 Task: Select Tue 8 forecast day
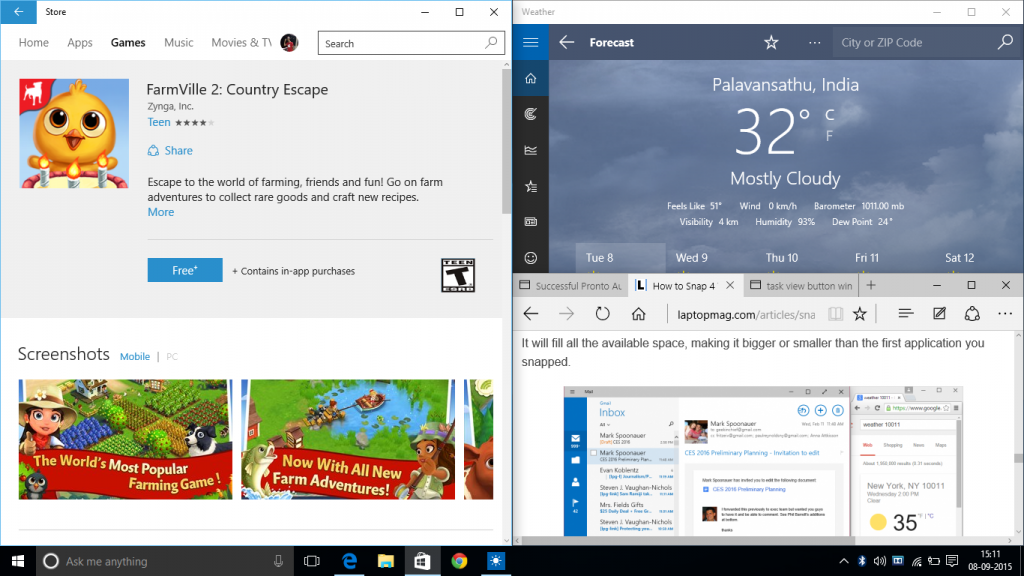click(620, 258)
